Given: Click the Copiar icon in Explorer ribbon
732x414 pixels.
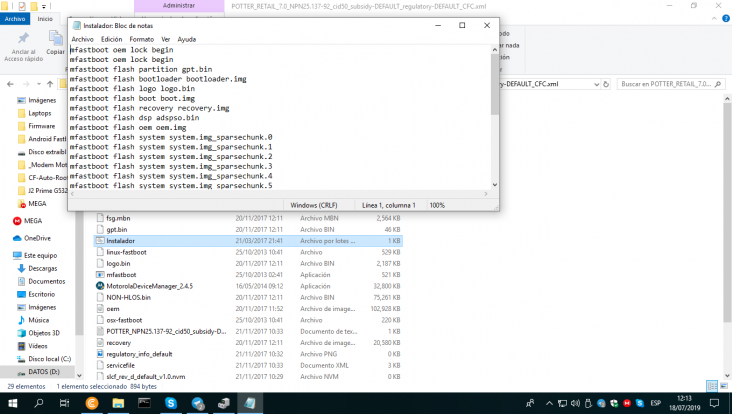Looking at the screenshot, I should (x=56, y=38).
